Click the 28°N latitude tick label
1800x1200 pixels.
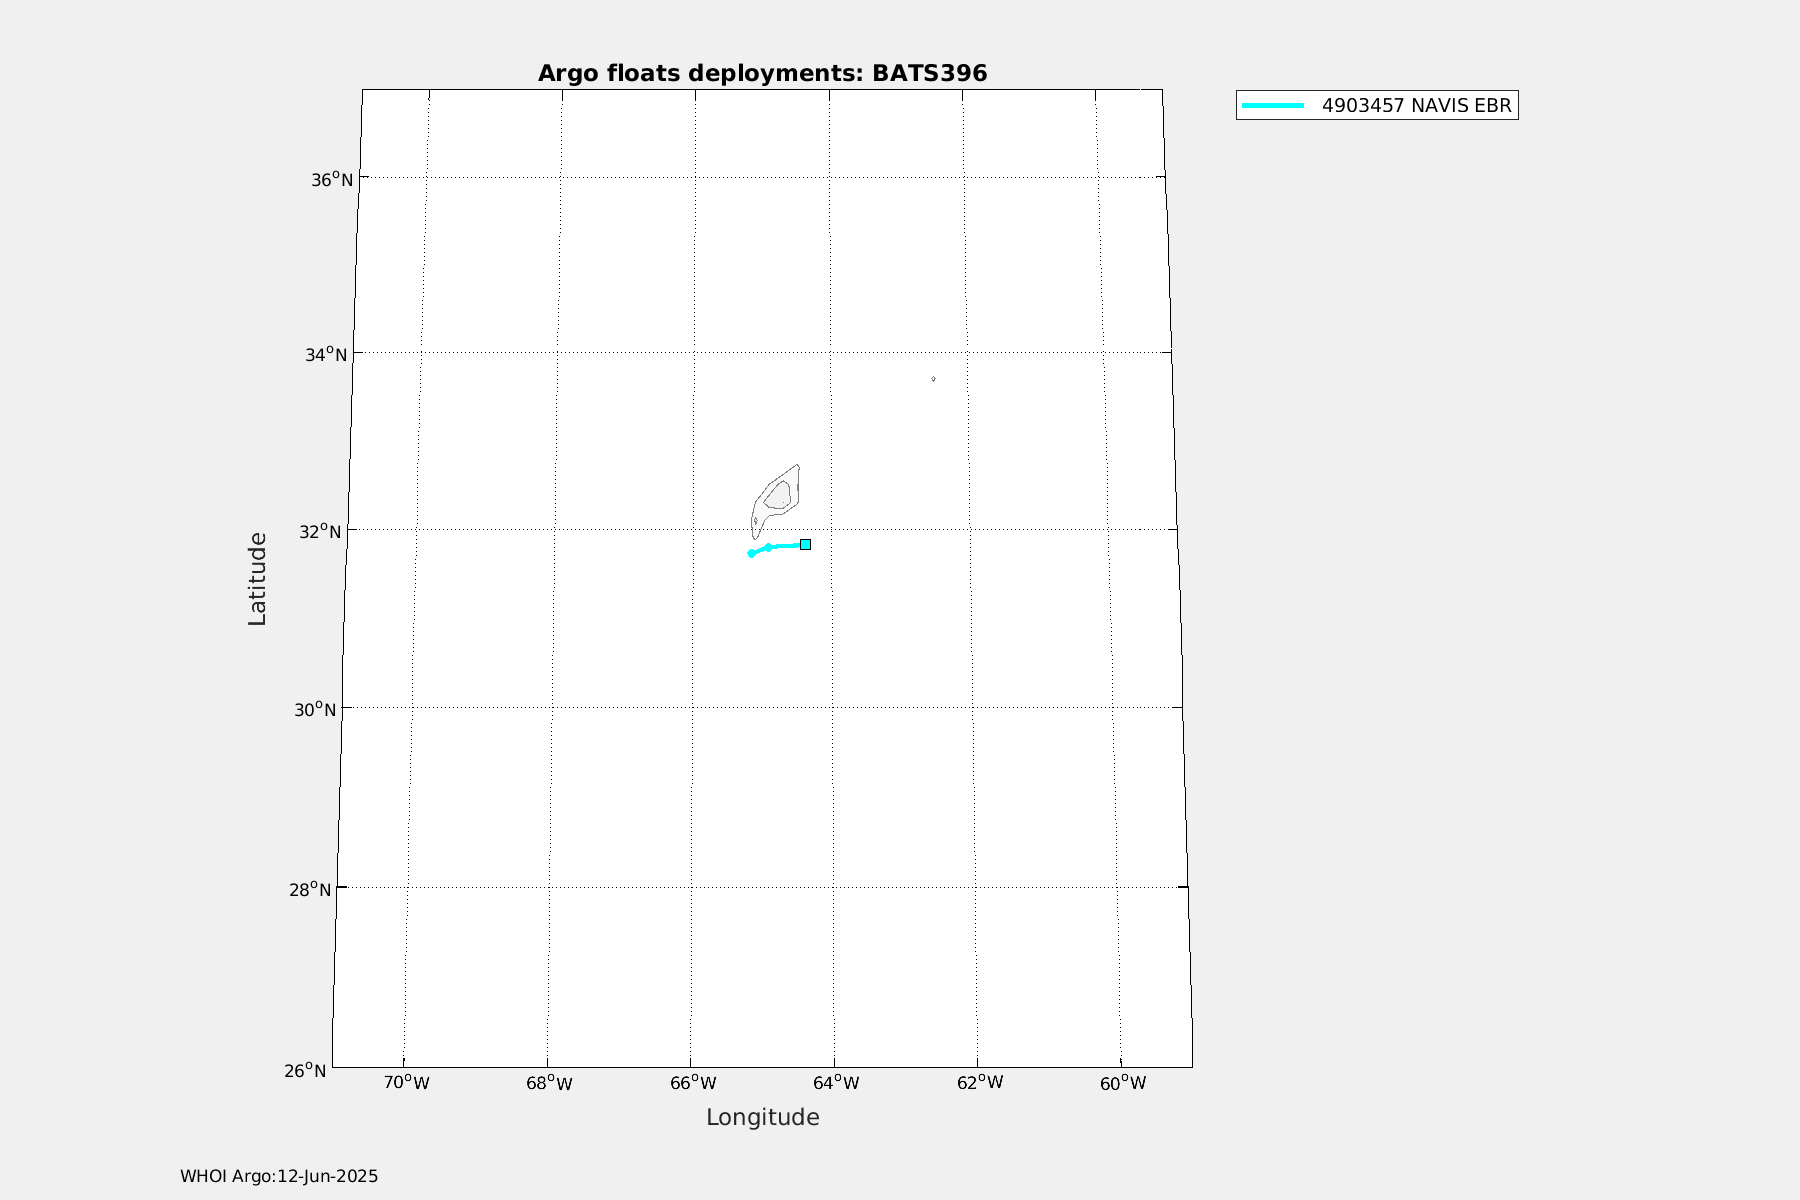point(310,889)
